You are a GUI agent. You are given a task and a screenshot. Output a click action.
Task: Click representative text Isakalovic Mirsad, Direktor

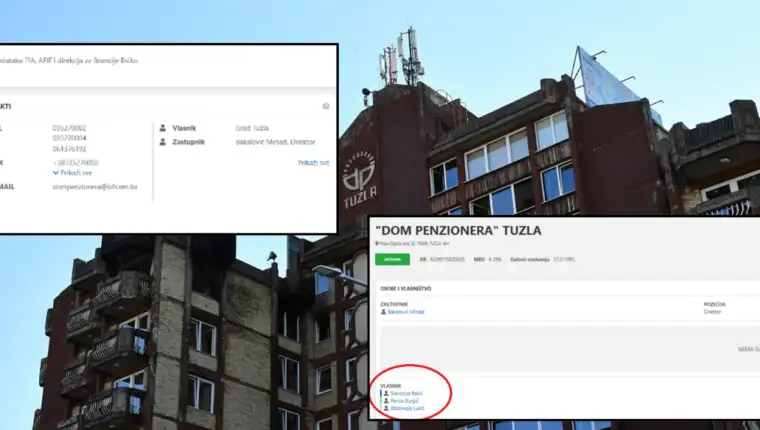pos(275,142)
